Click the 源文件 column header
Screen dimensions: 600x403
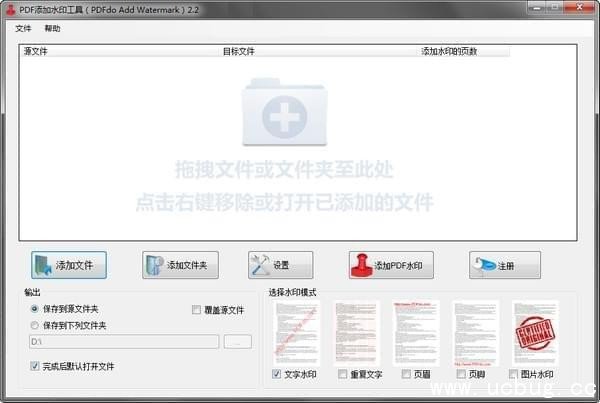[x=120, y=51]
